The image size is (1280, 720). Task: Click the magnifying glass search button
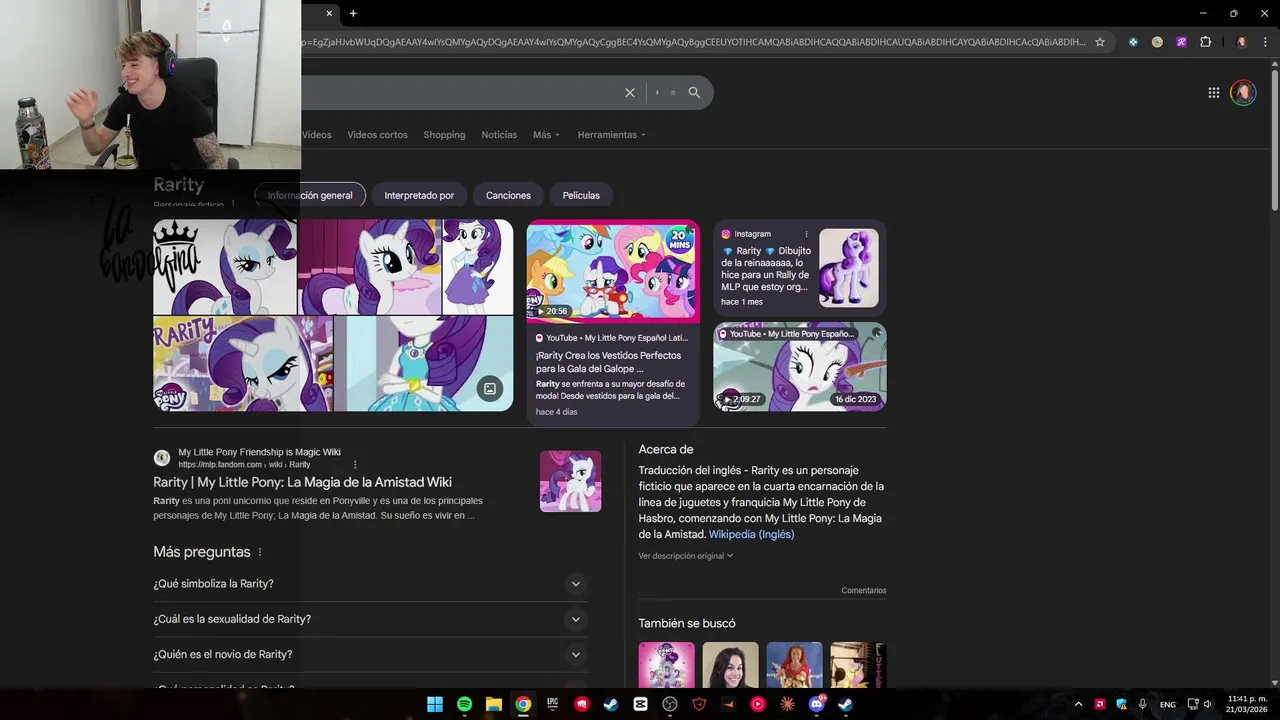click(694, 92)
